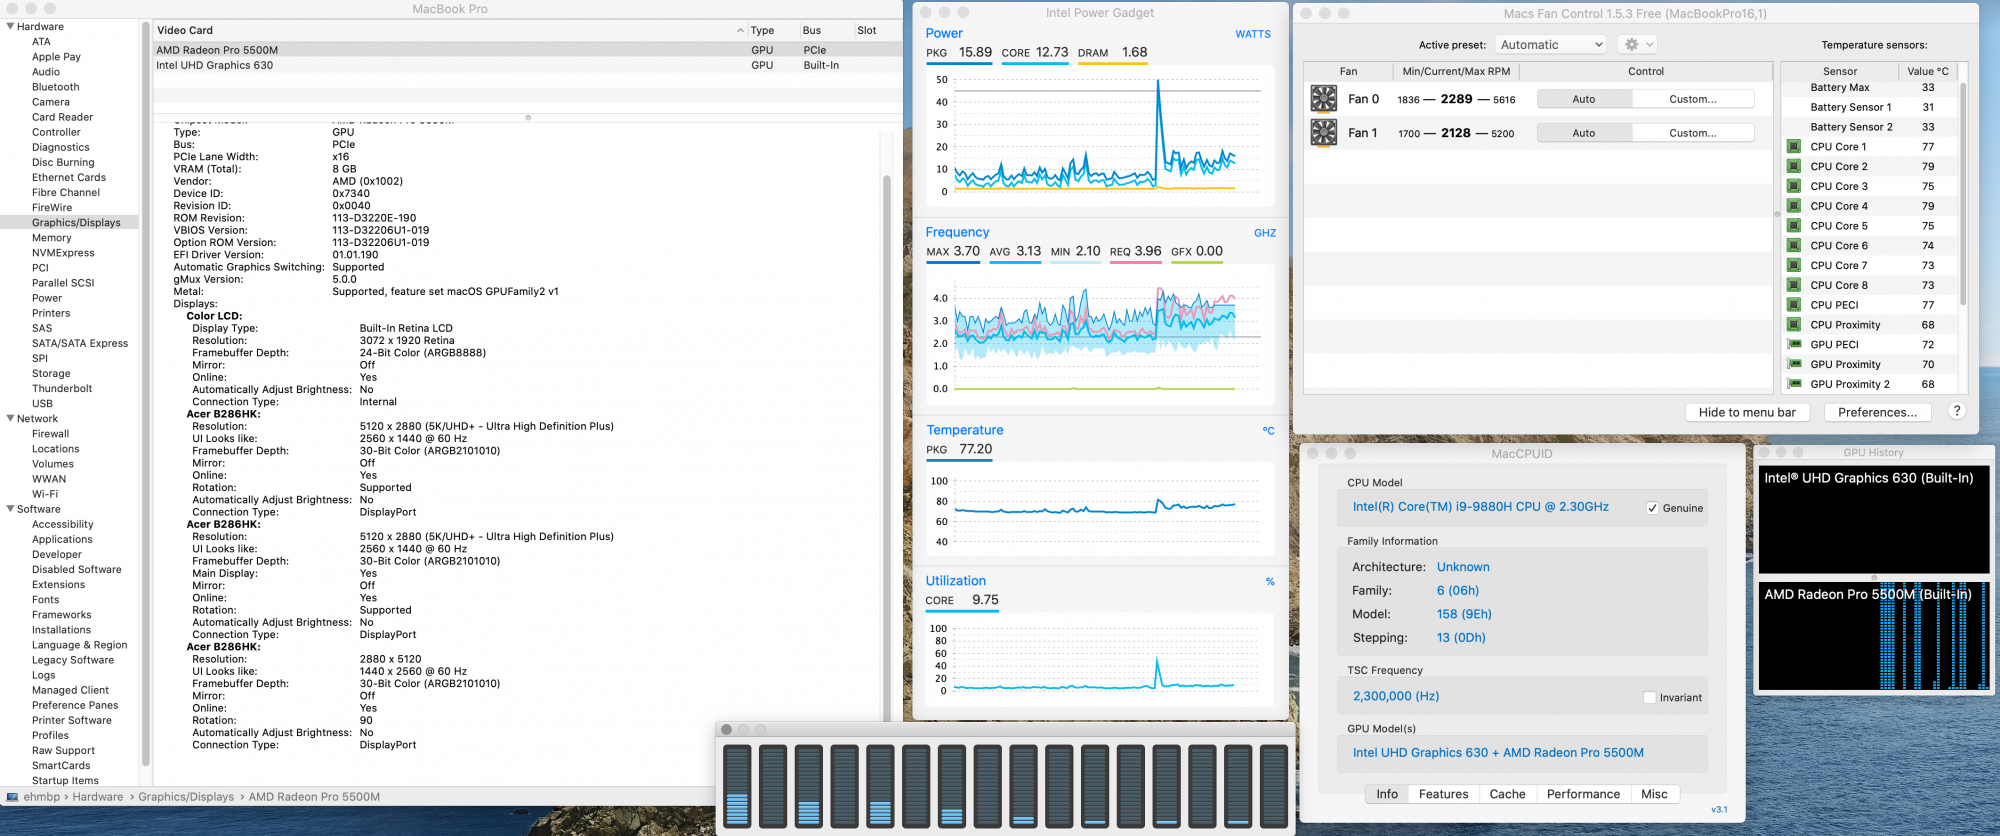Toggle the Invariant TSC checkbox
This screenshot has width=2000, height=836.
(x=1649, y=697)
